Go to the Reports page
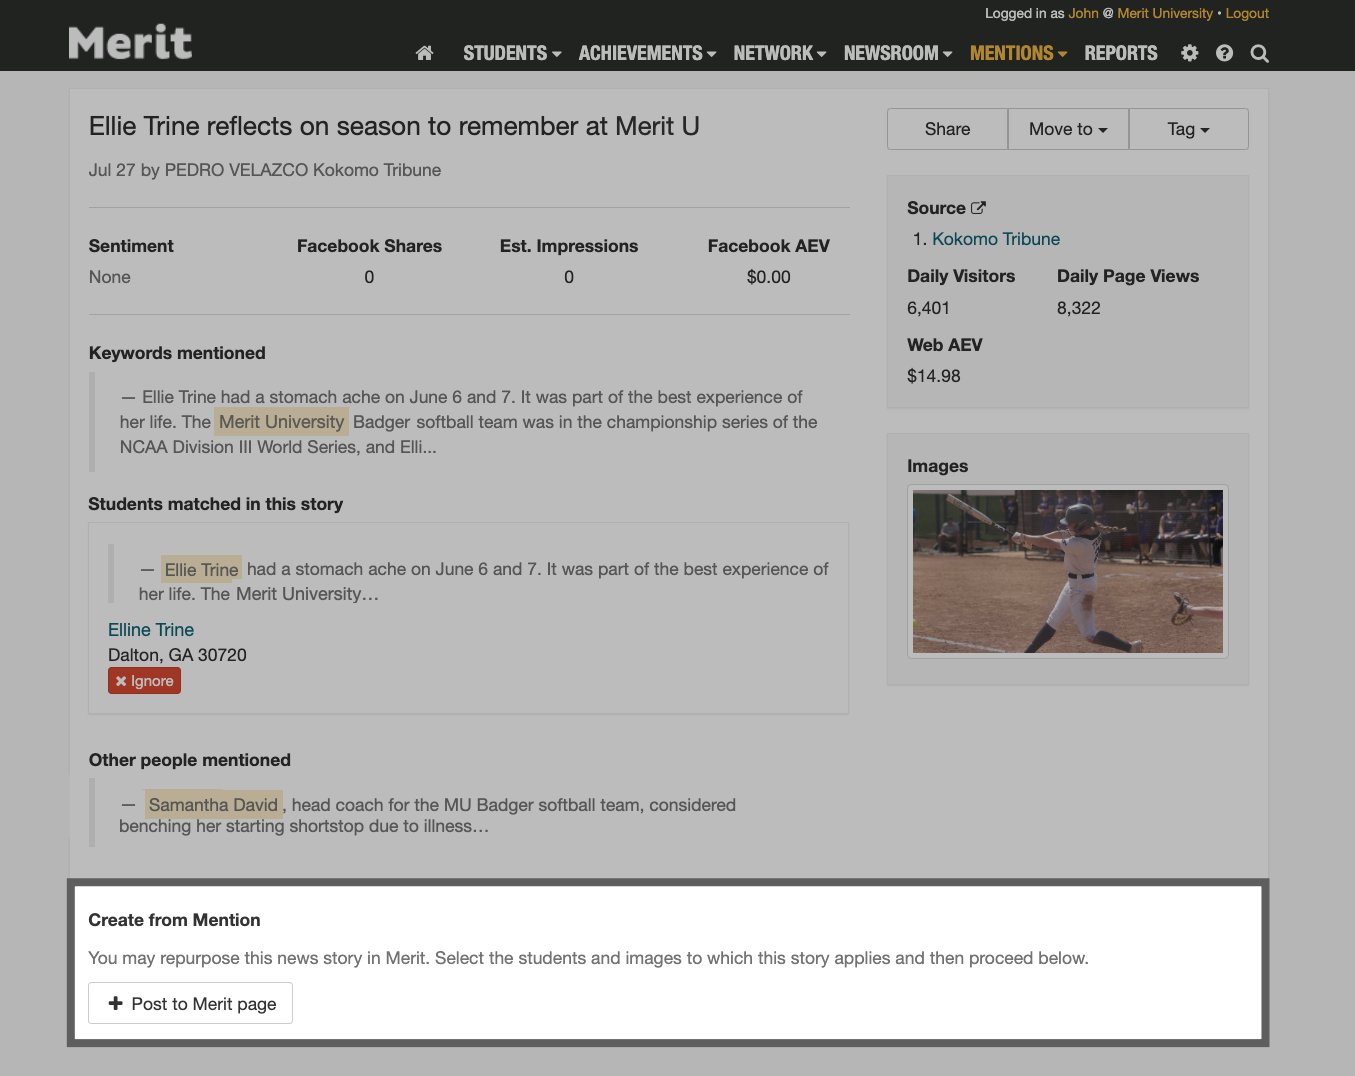Screen dimensions: 1355x1076 [1120, 53]
